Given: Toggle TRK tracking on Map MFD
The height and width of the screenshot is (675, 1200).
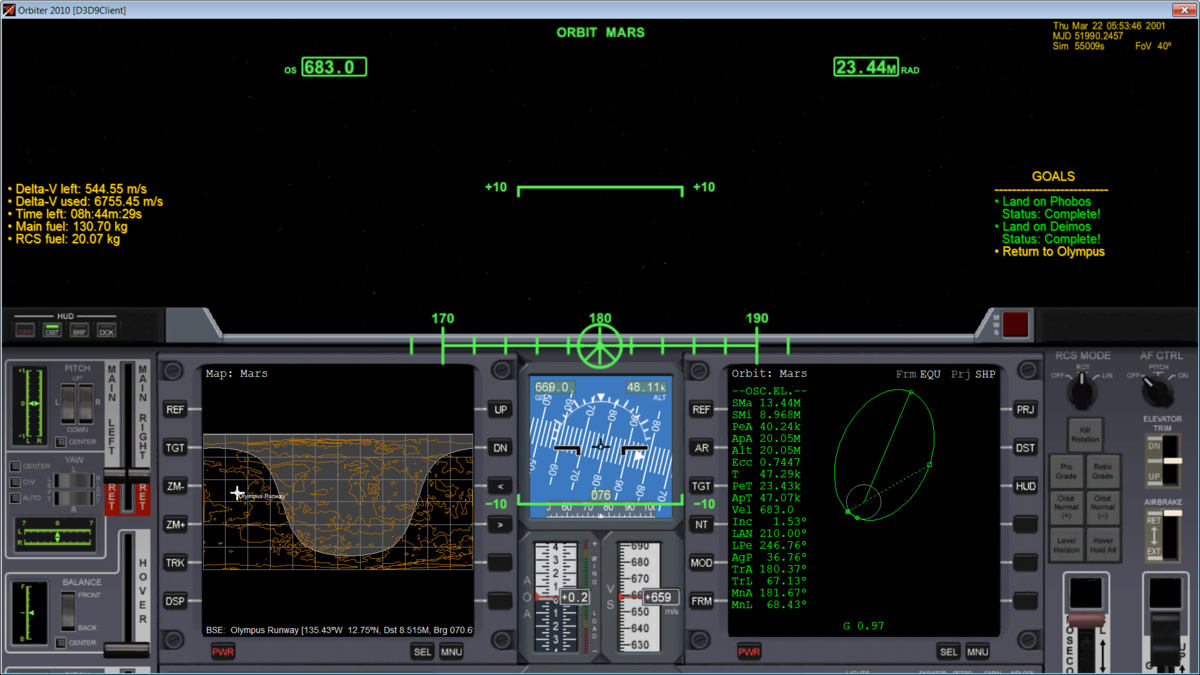Looking at the screenshot, I should coord(175,563).
